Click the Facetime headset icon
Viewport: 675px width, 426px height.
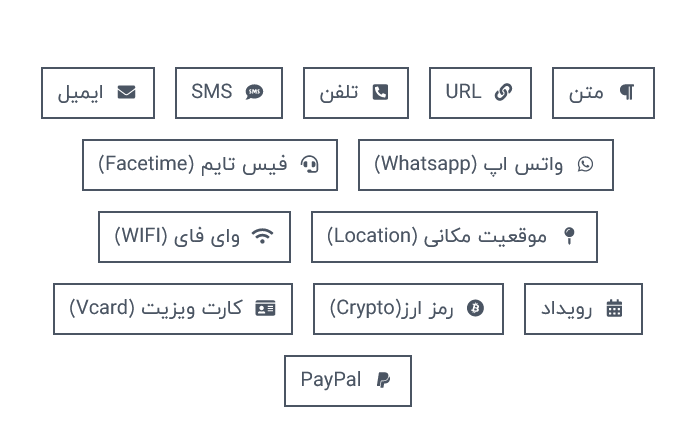click(x=310, y=165)
